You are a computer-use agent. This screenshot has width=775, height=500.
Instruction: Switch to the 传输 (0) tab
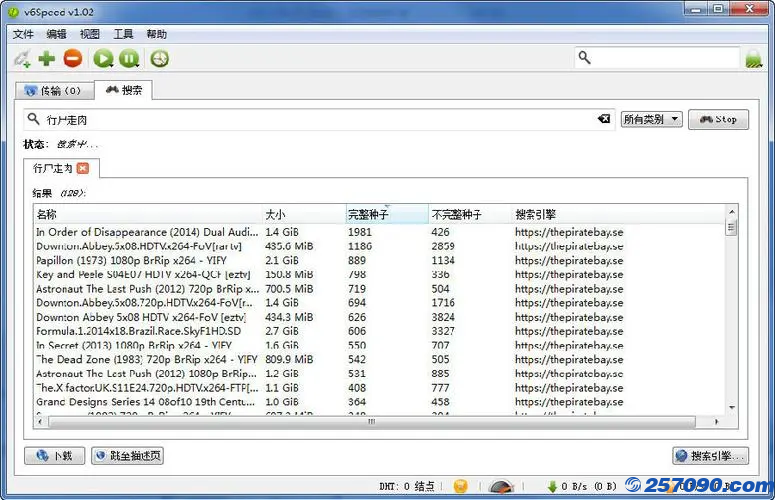[54, 91]
